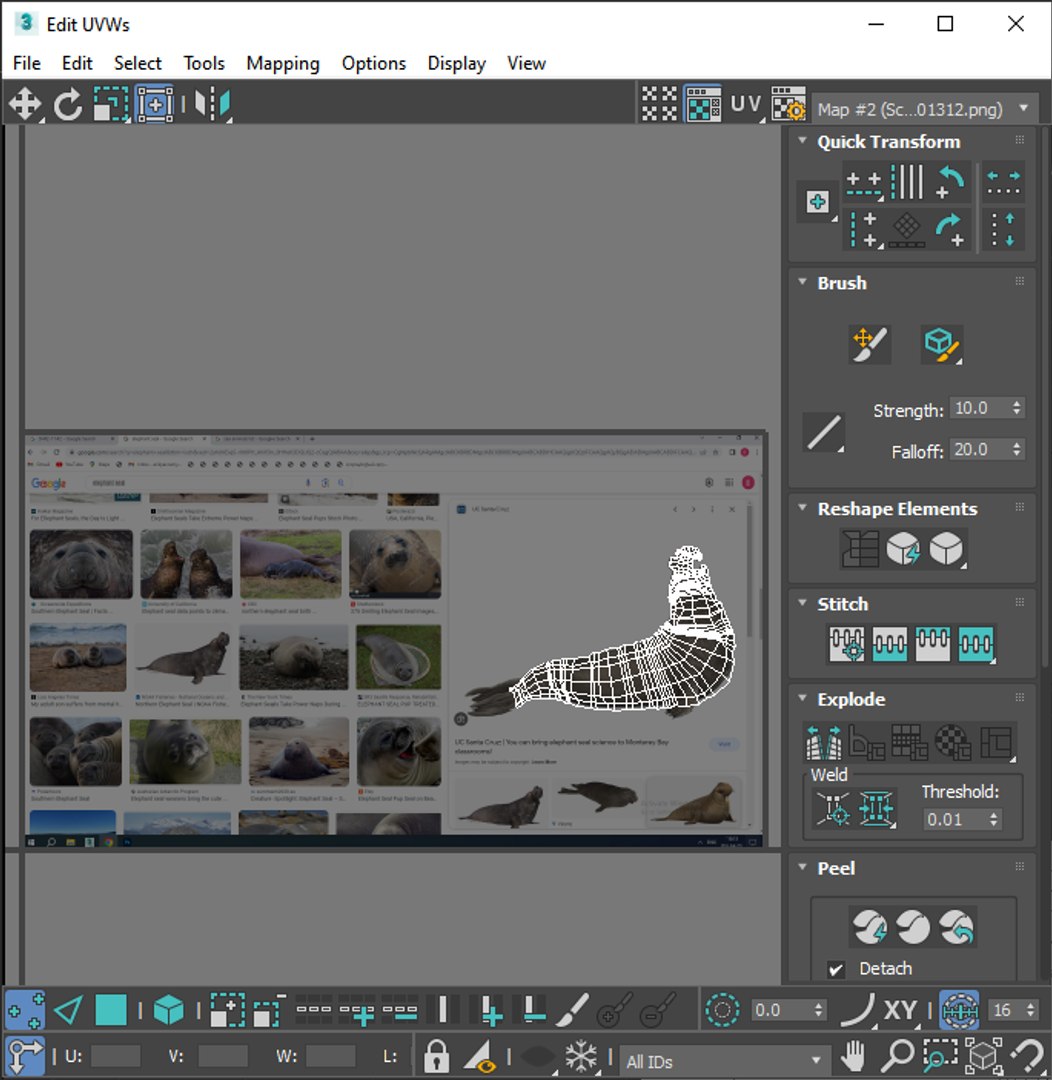The width and height of the screenshot is (1052, 1080).
Task: Select the Pan hand tool
Action: 853,1055
